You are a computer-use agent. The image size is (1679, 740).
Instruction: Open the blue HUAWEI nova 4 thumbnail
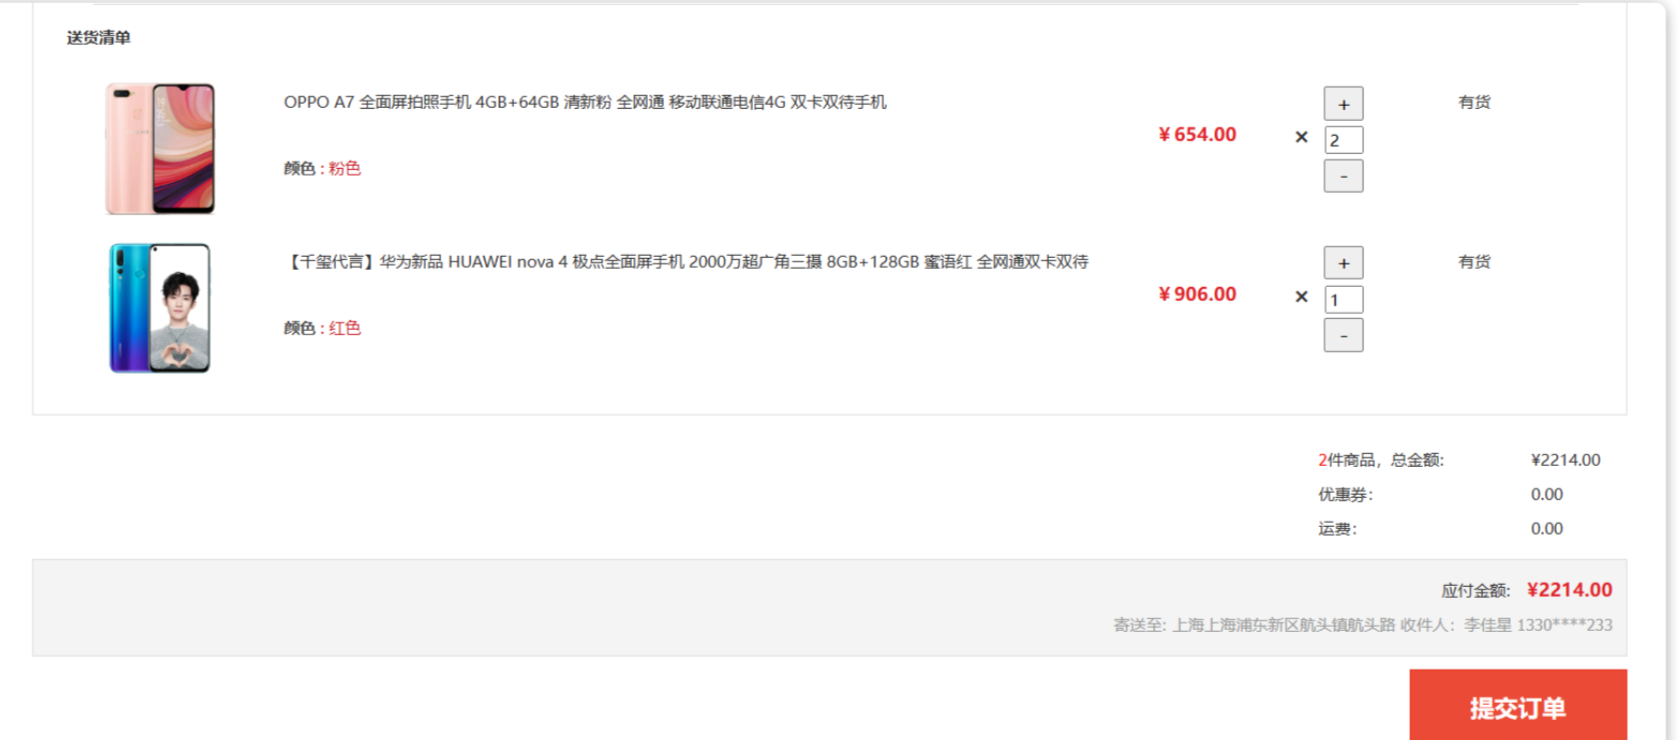[x=160, y=308]
